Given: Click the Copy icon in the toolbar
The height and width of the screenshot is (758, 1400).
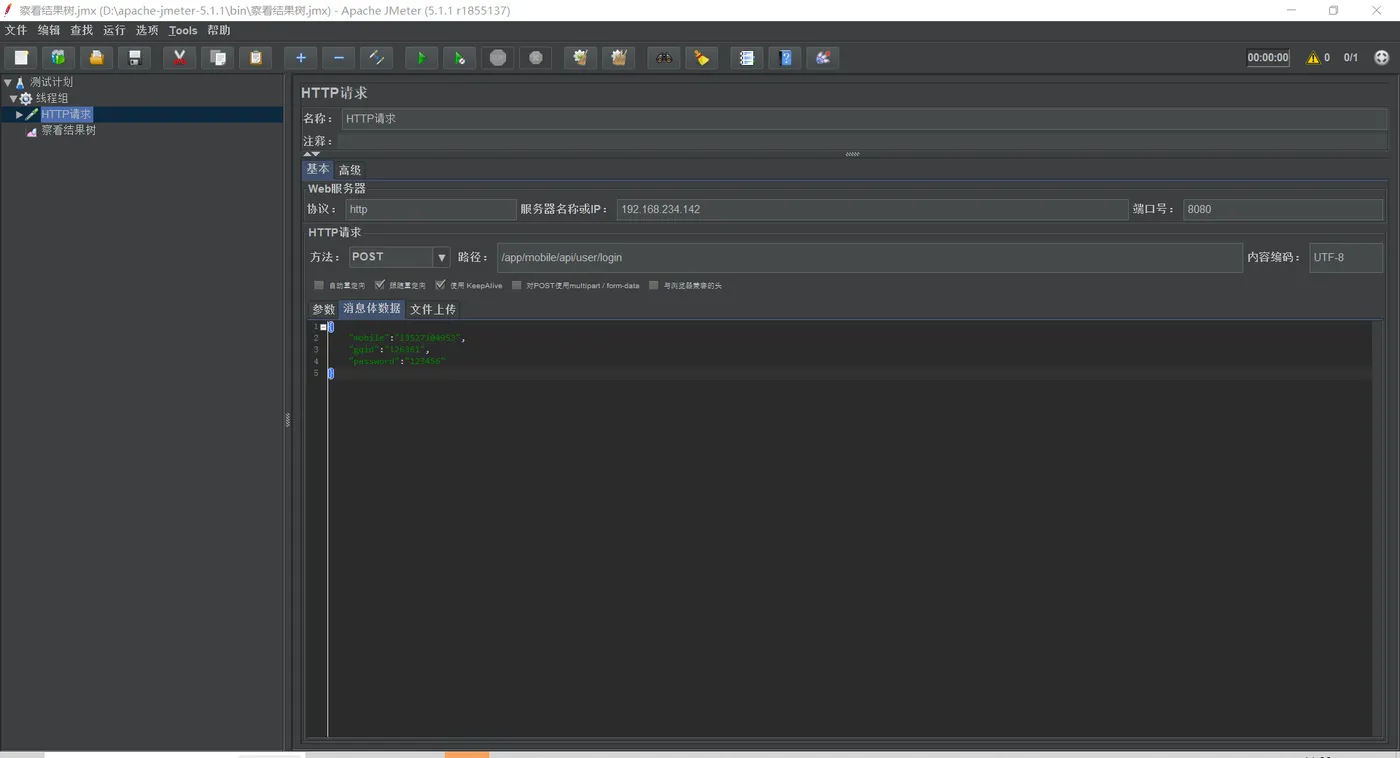Looking at the screenshot, I should click(x=217, y=58).
